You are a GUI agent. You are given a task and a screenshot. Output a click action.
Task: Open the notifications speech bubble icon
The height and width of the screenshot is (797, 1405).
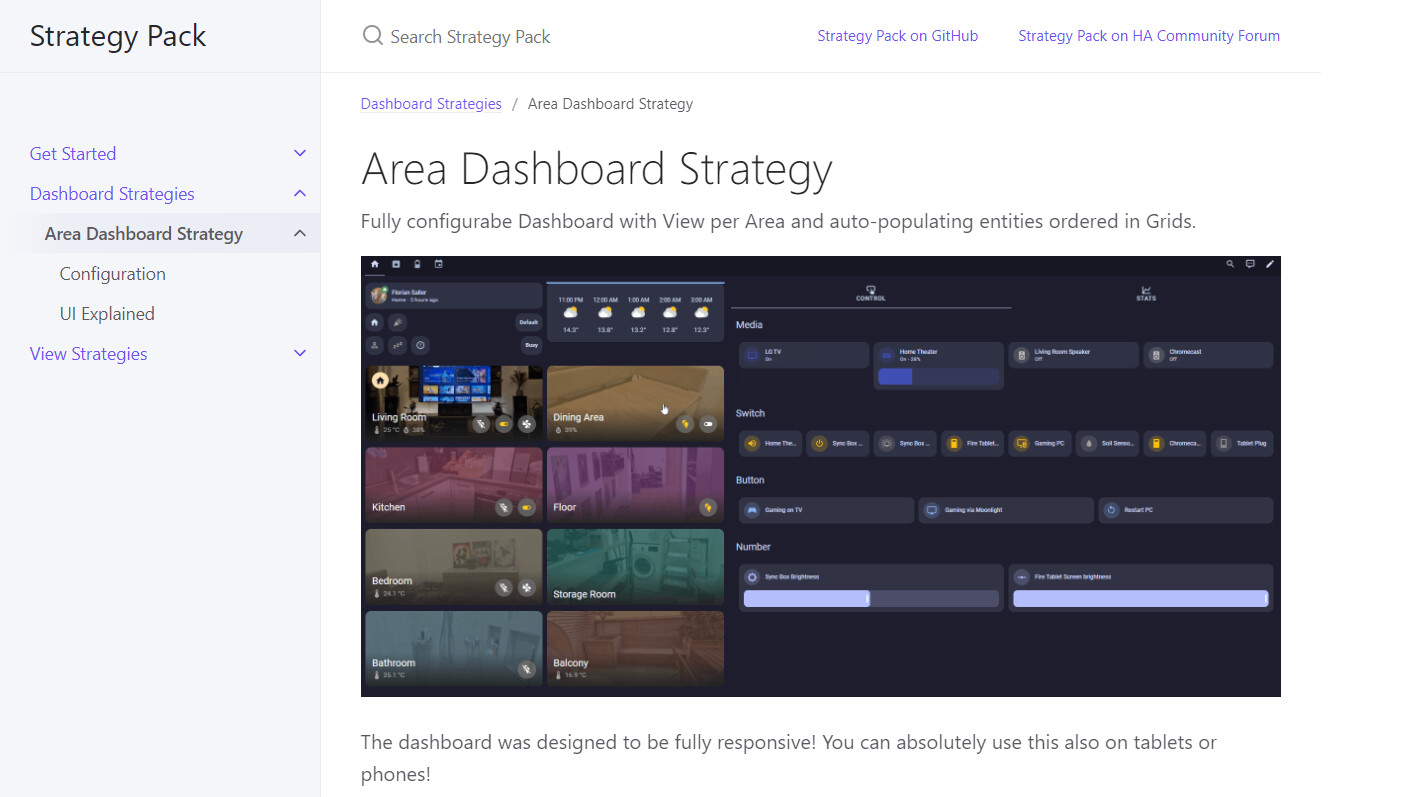click(1250, 264)
